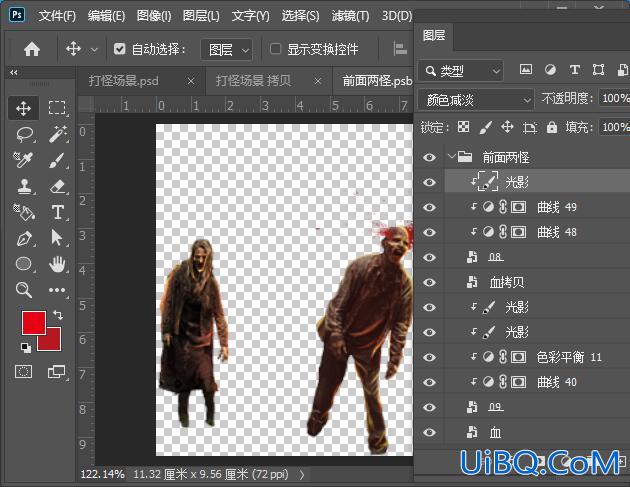This screenshot has width=630, height=487.
Task: Hide the 色彩平衡 11 layer
Action: pyautogui.click(x=429, y=357)
